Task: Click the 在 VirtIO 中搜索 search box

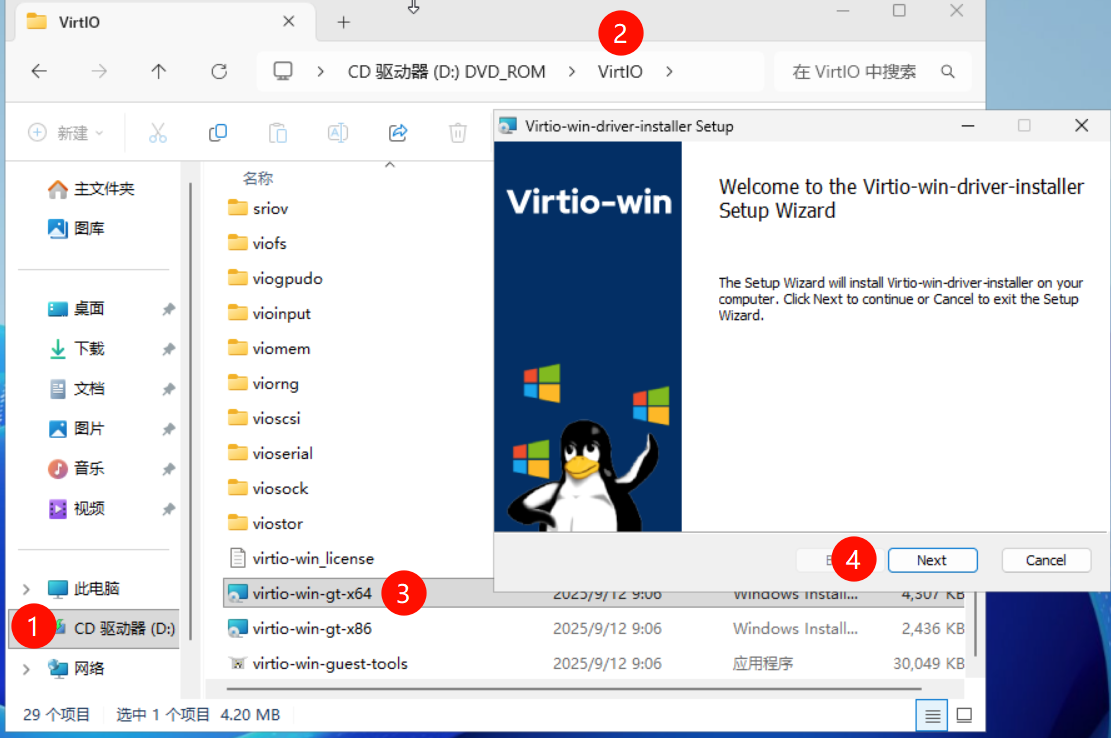Action: (x=870, y=71)
